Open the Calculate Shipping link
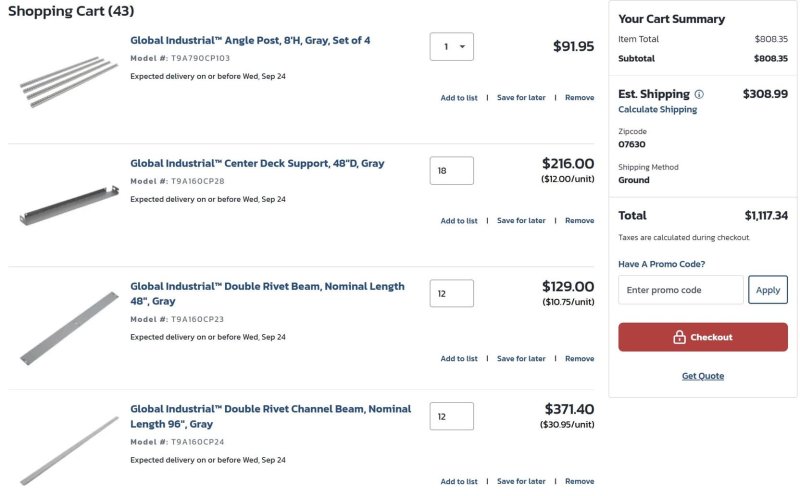This screenshot has height=496, width=800. 657,110
